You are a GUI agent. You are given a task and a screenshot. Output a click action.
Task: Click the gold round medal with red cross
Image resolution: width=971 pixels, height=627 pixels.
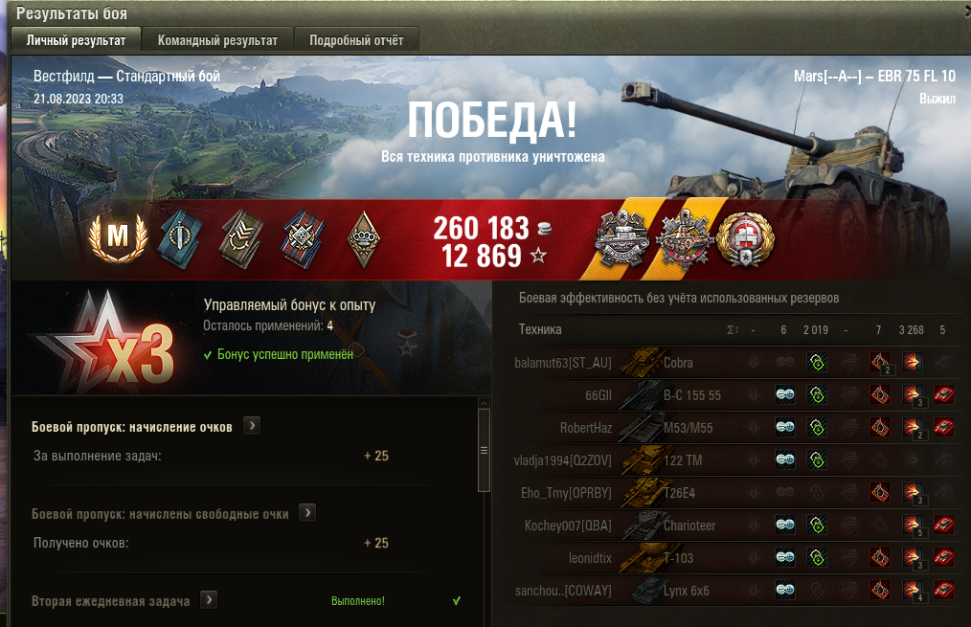(745, 239)
